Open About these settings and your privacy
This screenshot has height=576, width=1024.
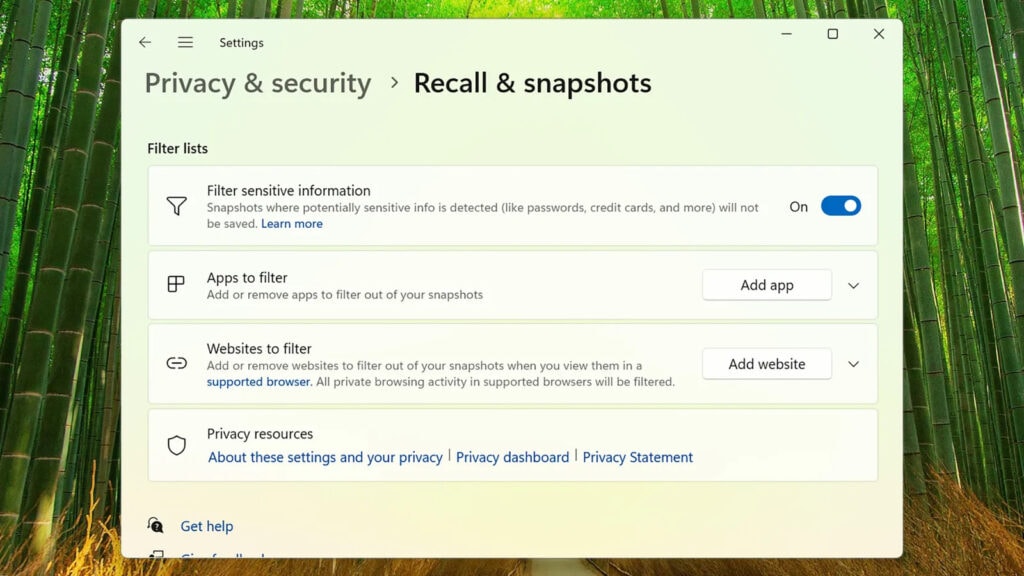tap(325, 457)
